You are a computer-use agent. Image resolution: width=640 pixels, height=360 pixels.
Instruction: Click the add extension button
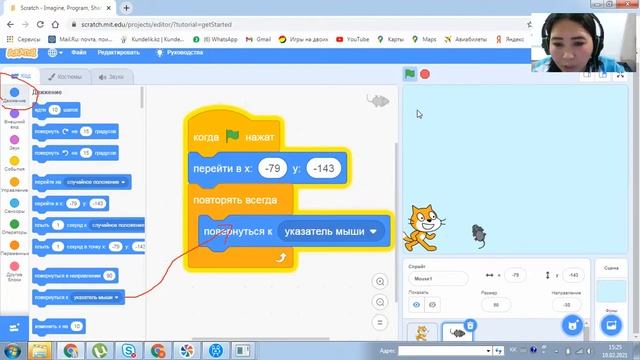[x=14, y=328]
